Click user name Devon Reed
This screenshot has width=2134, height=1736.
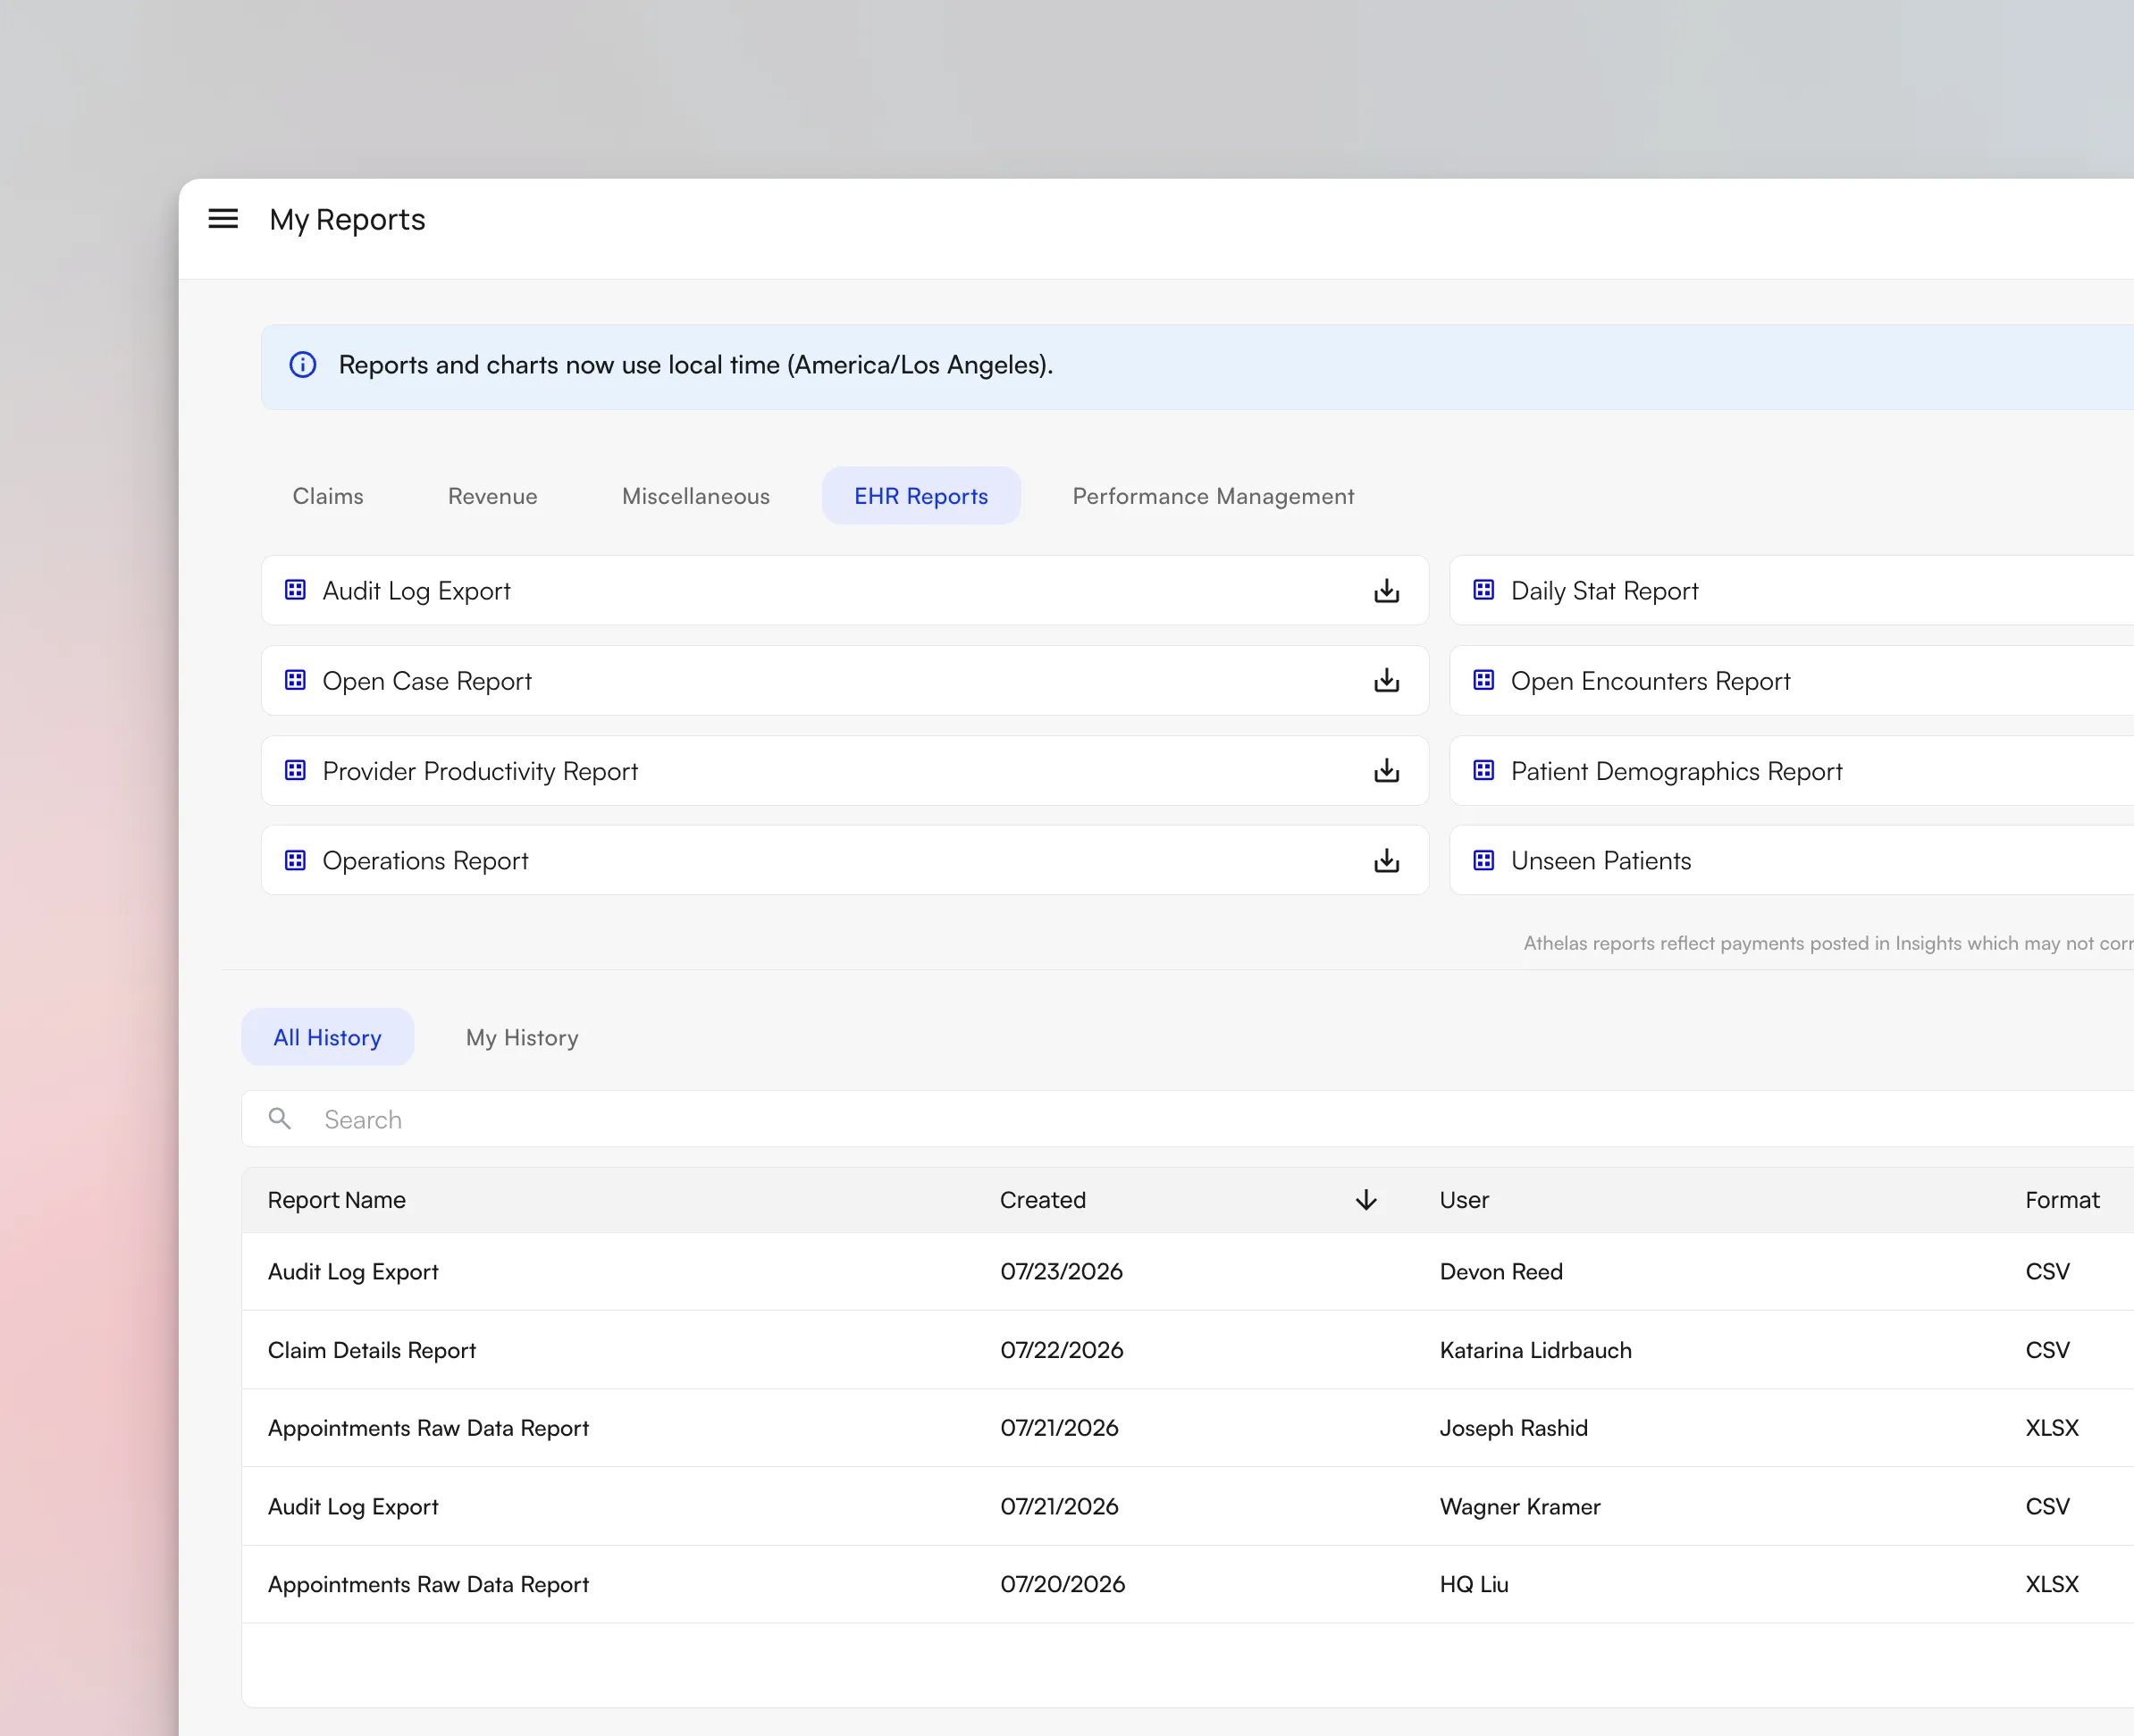click(x=1501, y=1272)
